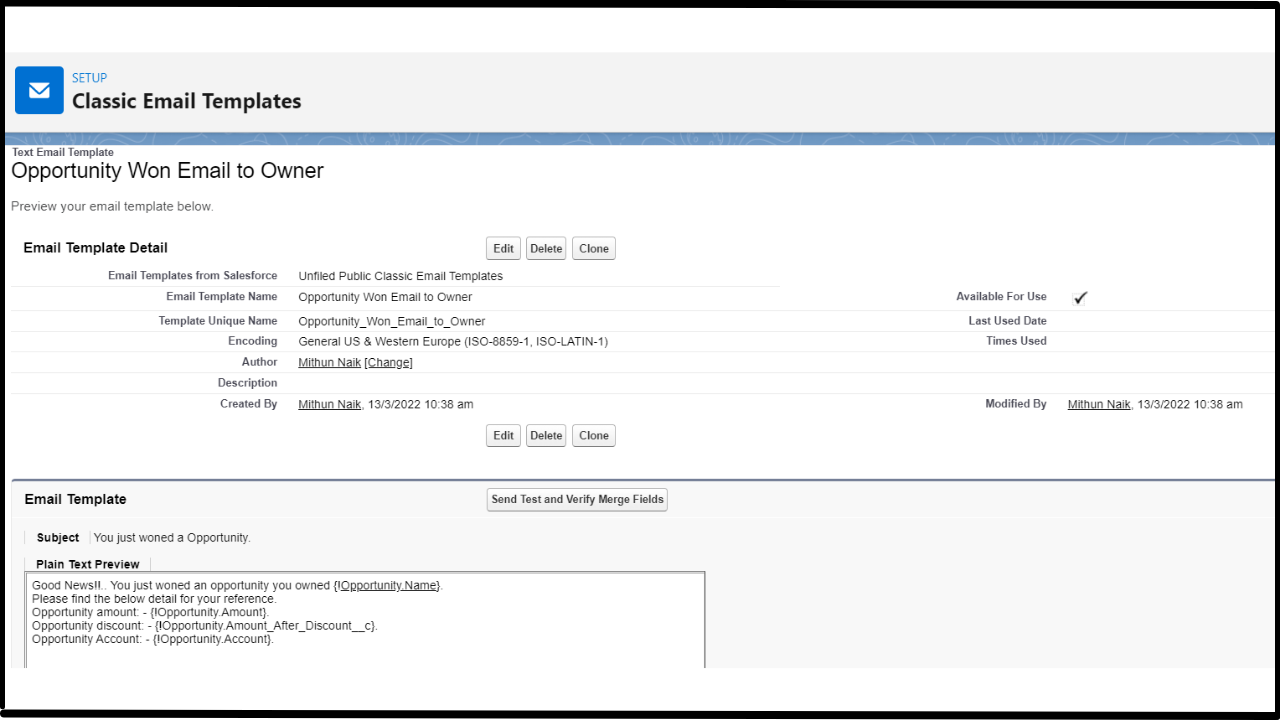Image resolution: width=1280 pixels, height=720 pixels.
Task: Open Mithun Naik link in Created By
Action: [x=329, y=404]
